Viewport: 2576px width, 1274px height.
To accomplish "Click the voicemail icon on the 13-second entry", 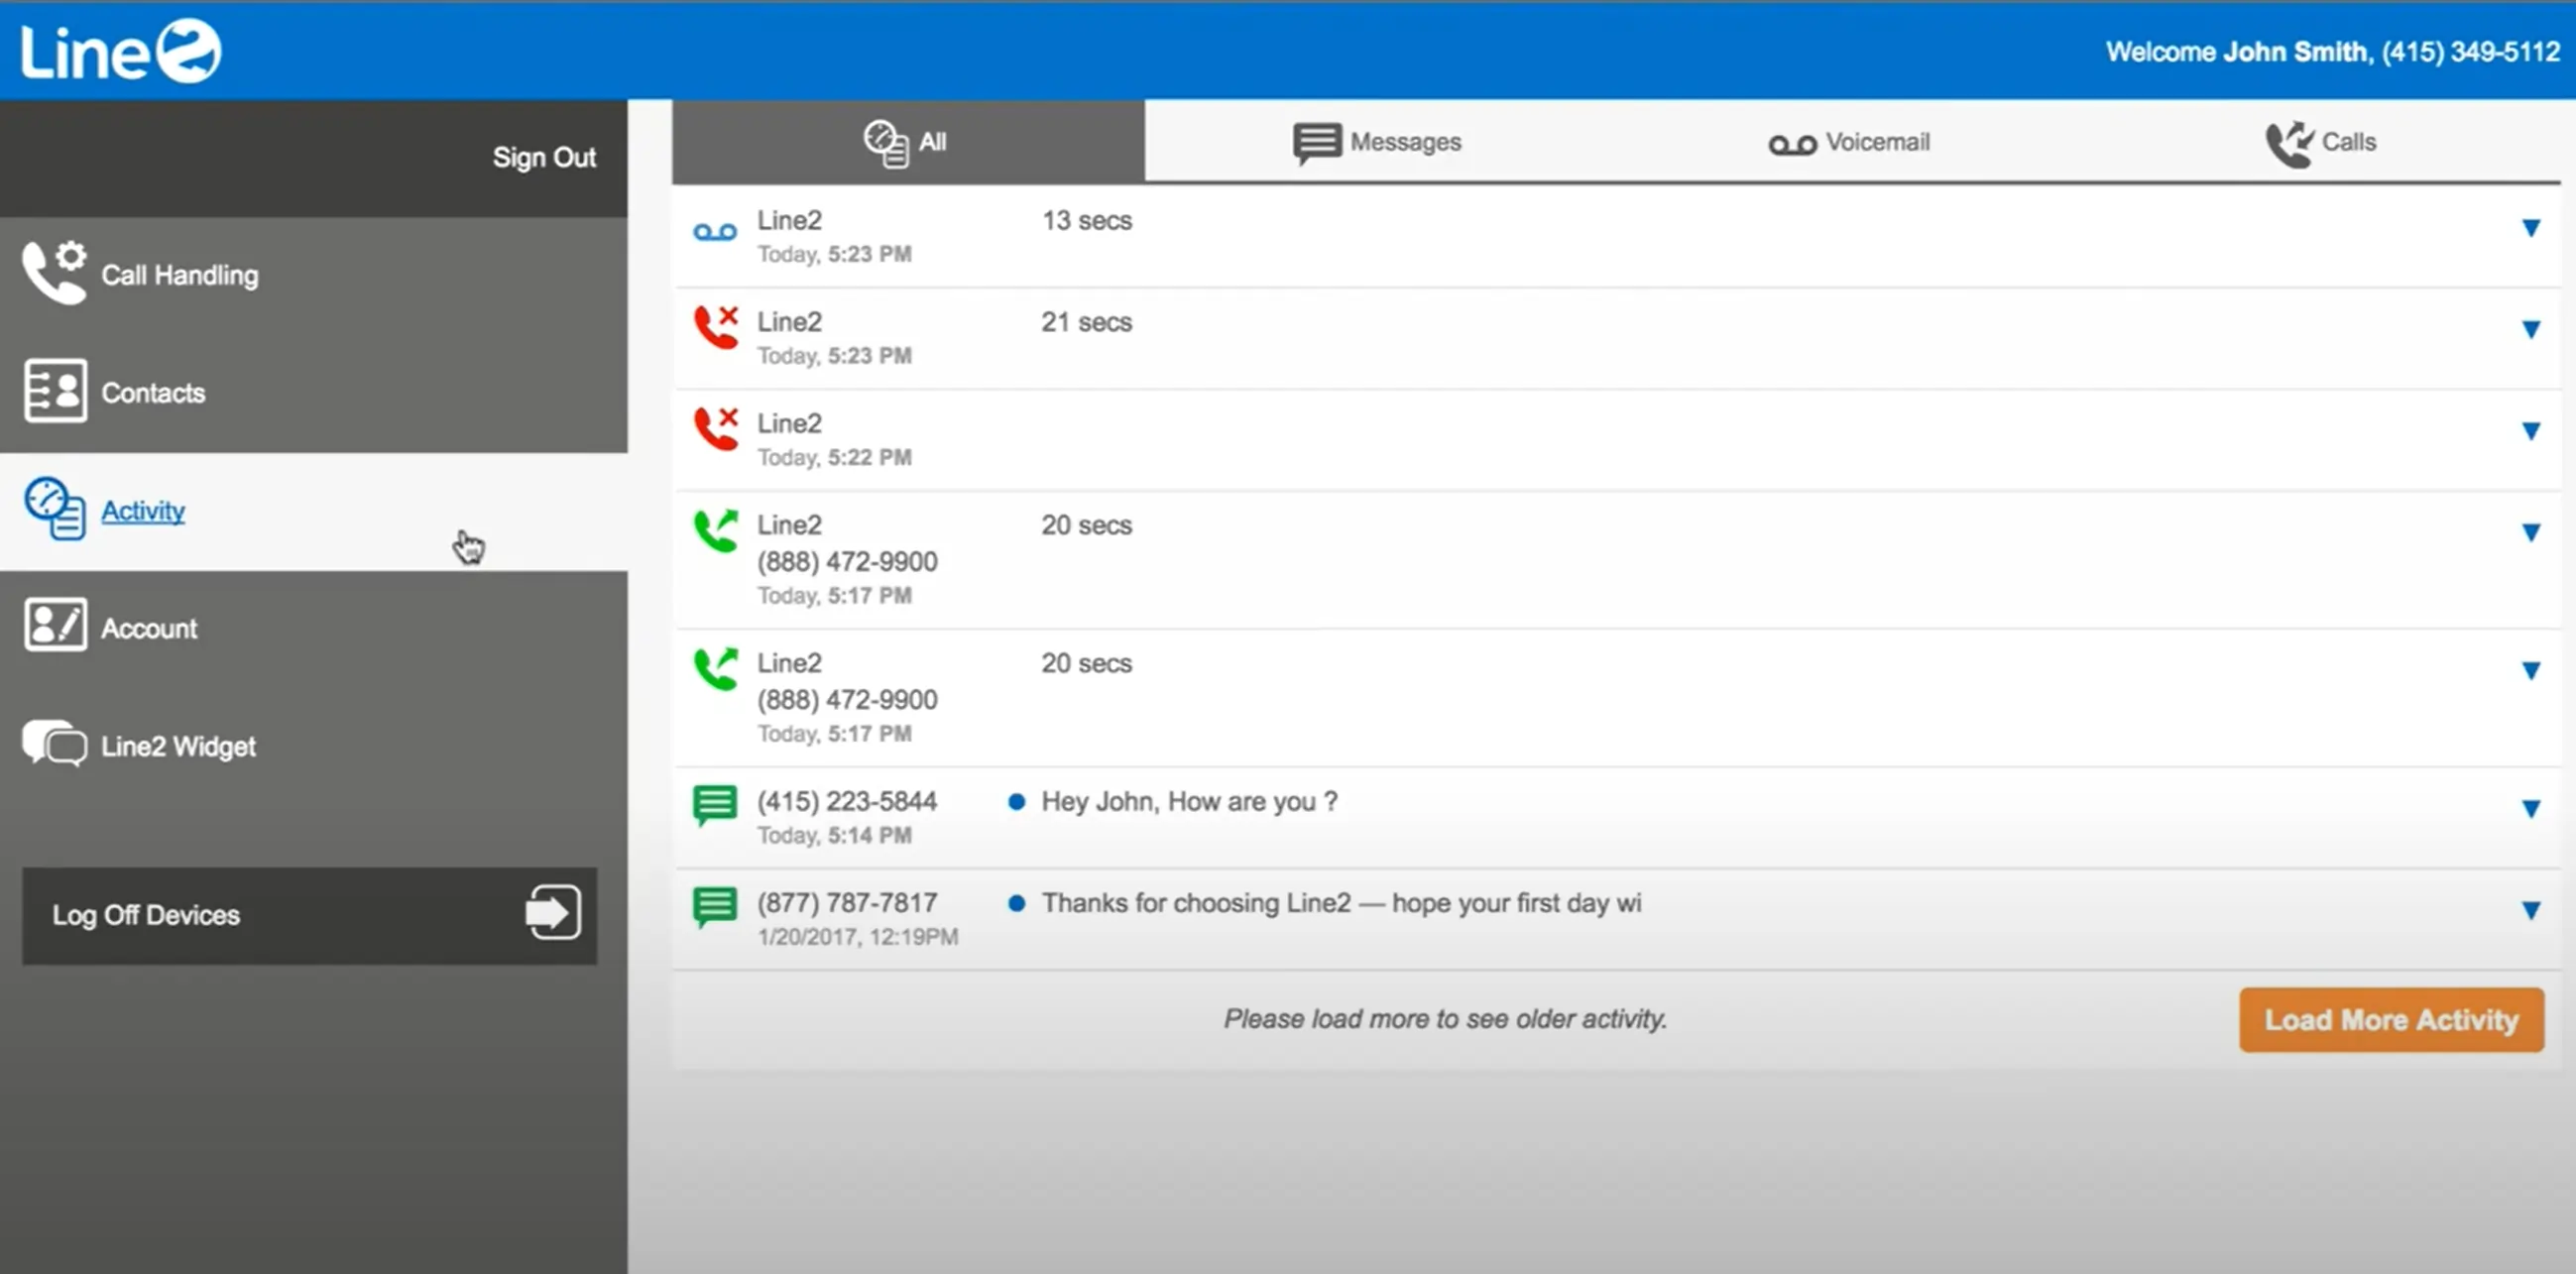I will [x=716, y=230].
